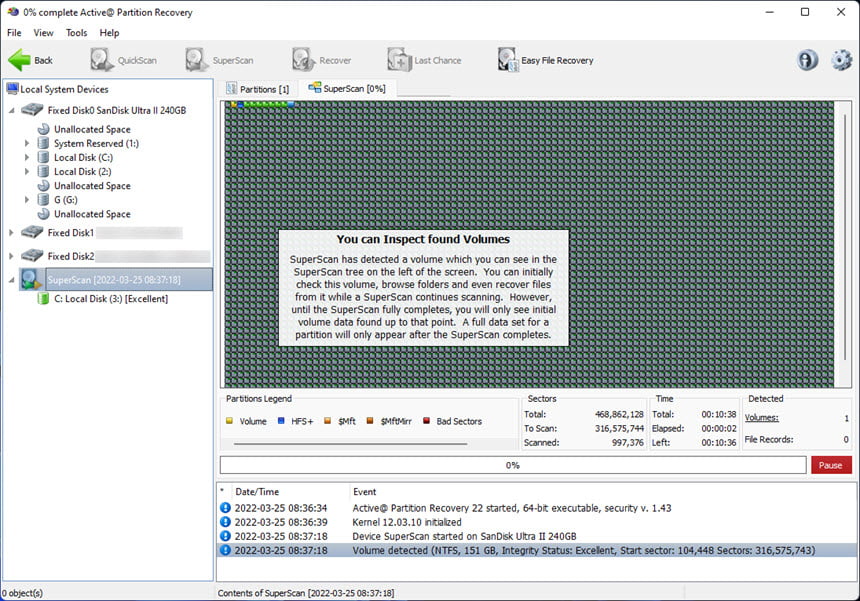
Task: Open the info icon in the toolbar
Action: [x=807, y=60]
